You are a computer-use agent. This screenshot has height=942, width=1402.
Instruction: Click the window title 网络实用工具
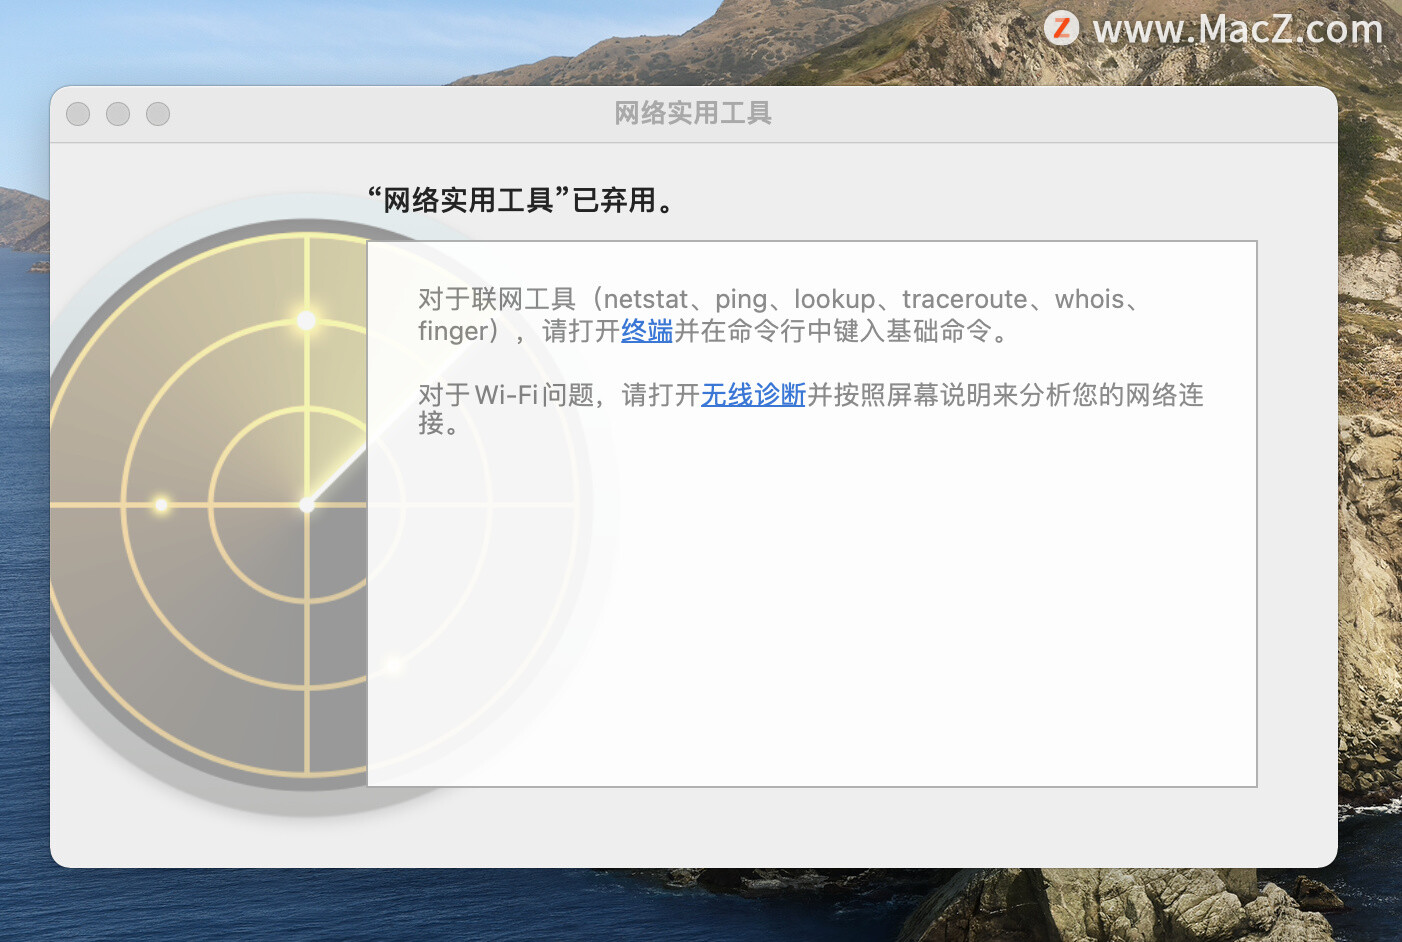pos(693,113)
